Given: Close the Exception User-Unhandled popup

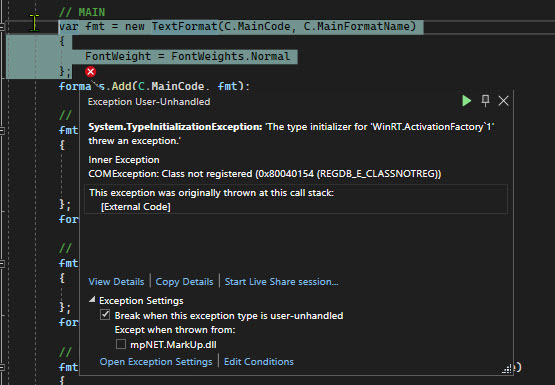Looking at the screenshot, I should click(x=503, y=101).
